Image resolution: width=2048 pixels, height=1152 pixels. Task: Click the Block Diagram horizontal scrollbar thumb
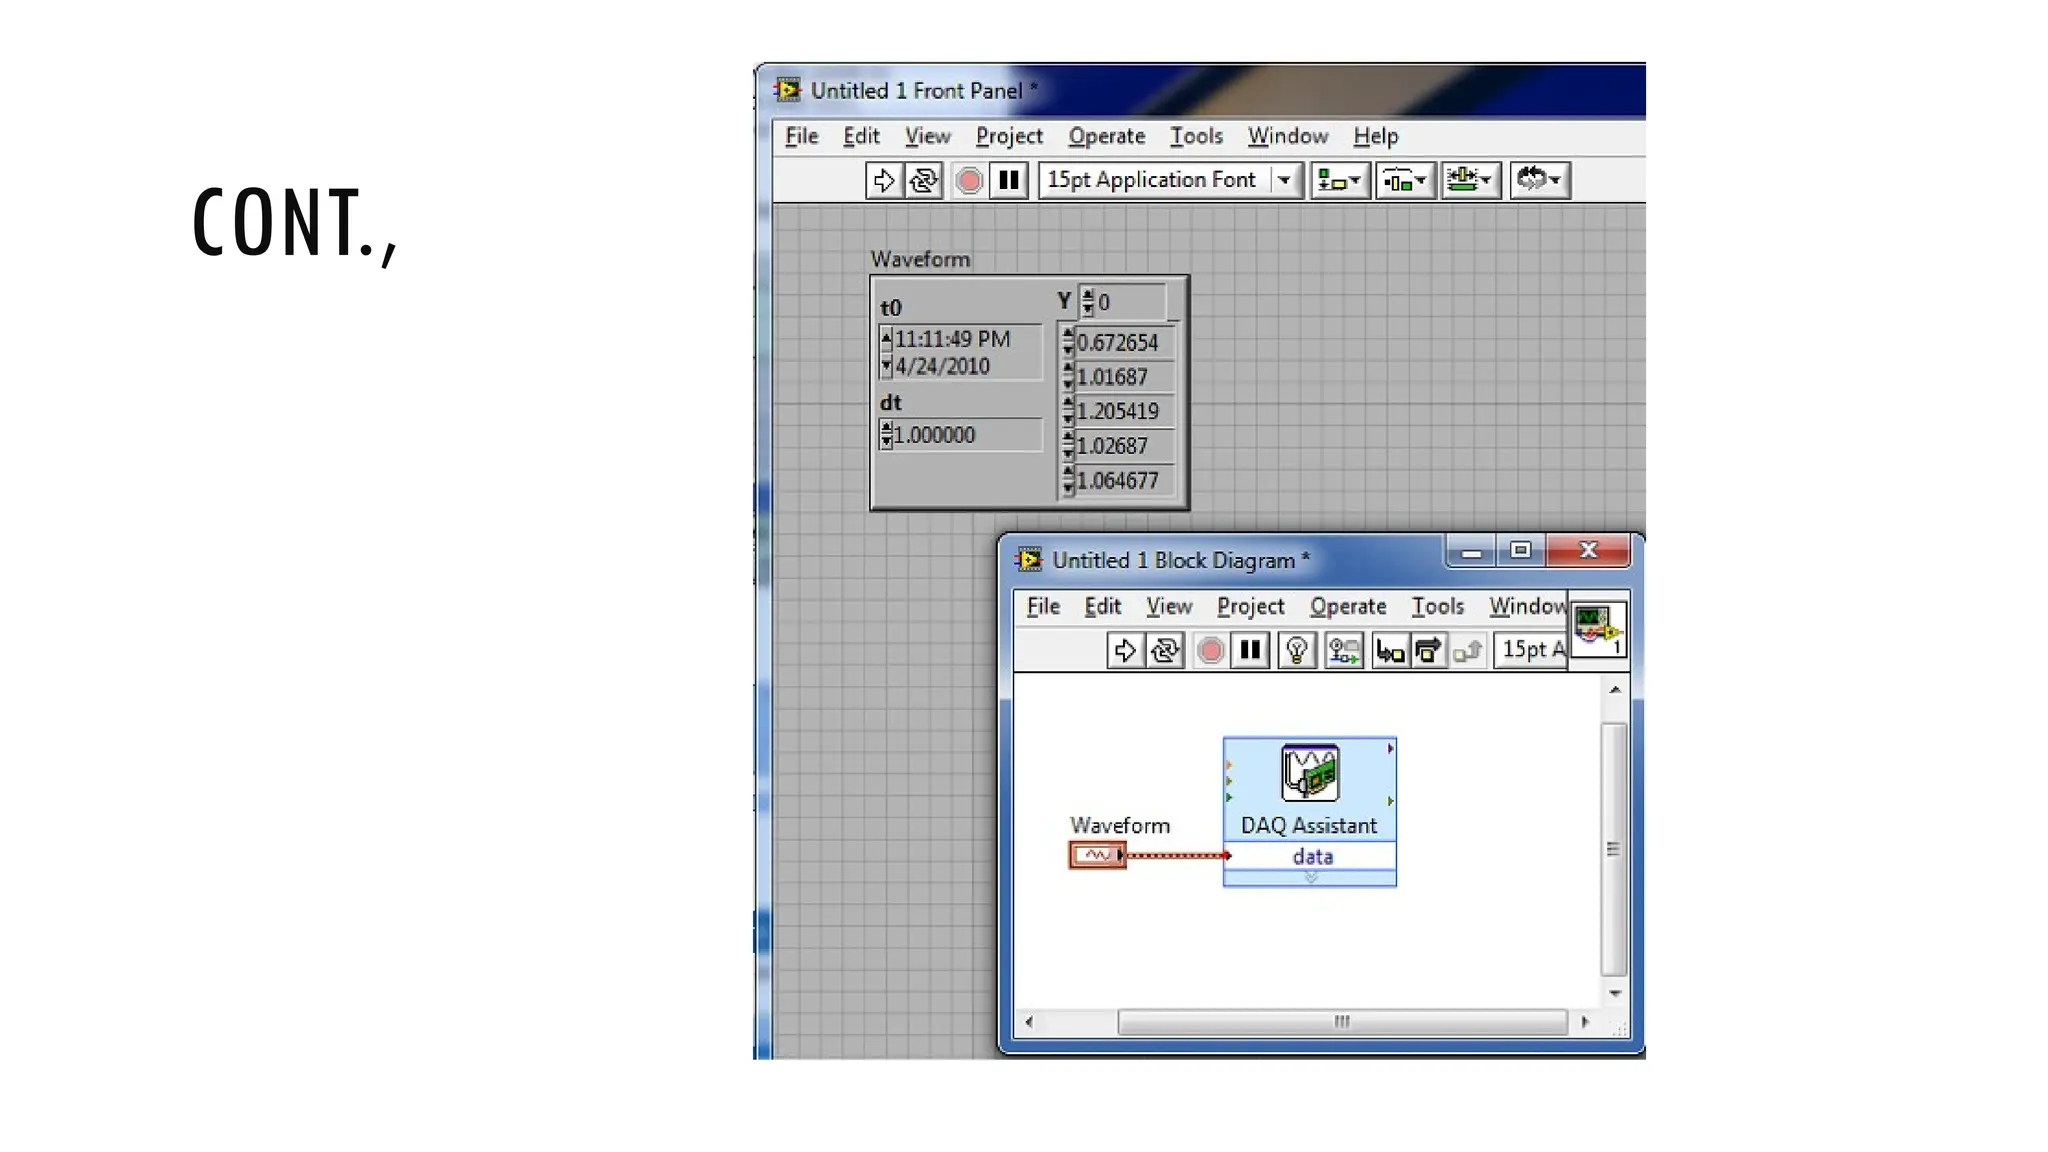(x=1341, y=1022)
